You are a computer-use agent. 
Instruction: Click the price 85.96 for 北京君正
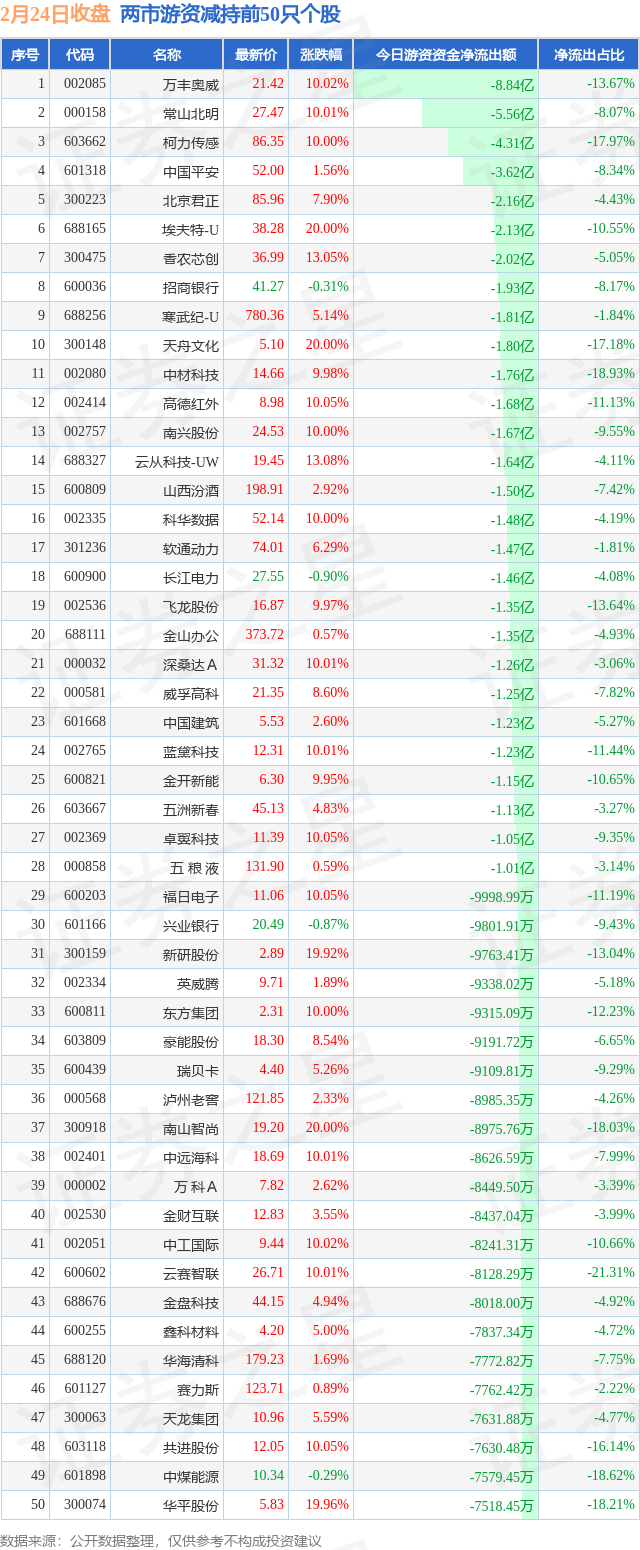click(268, 200)
